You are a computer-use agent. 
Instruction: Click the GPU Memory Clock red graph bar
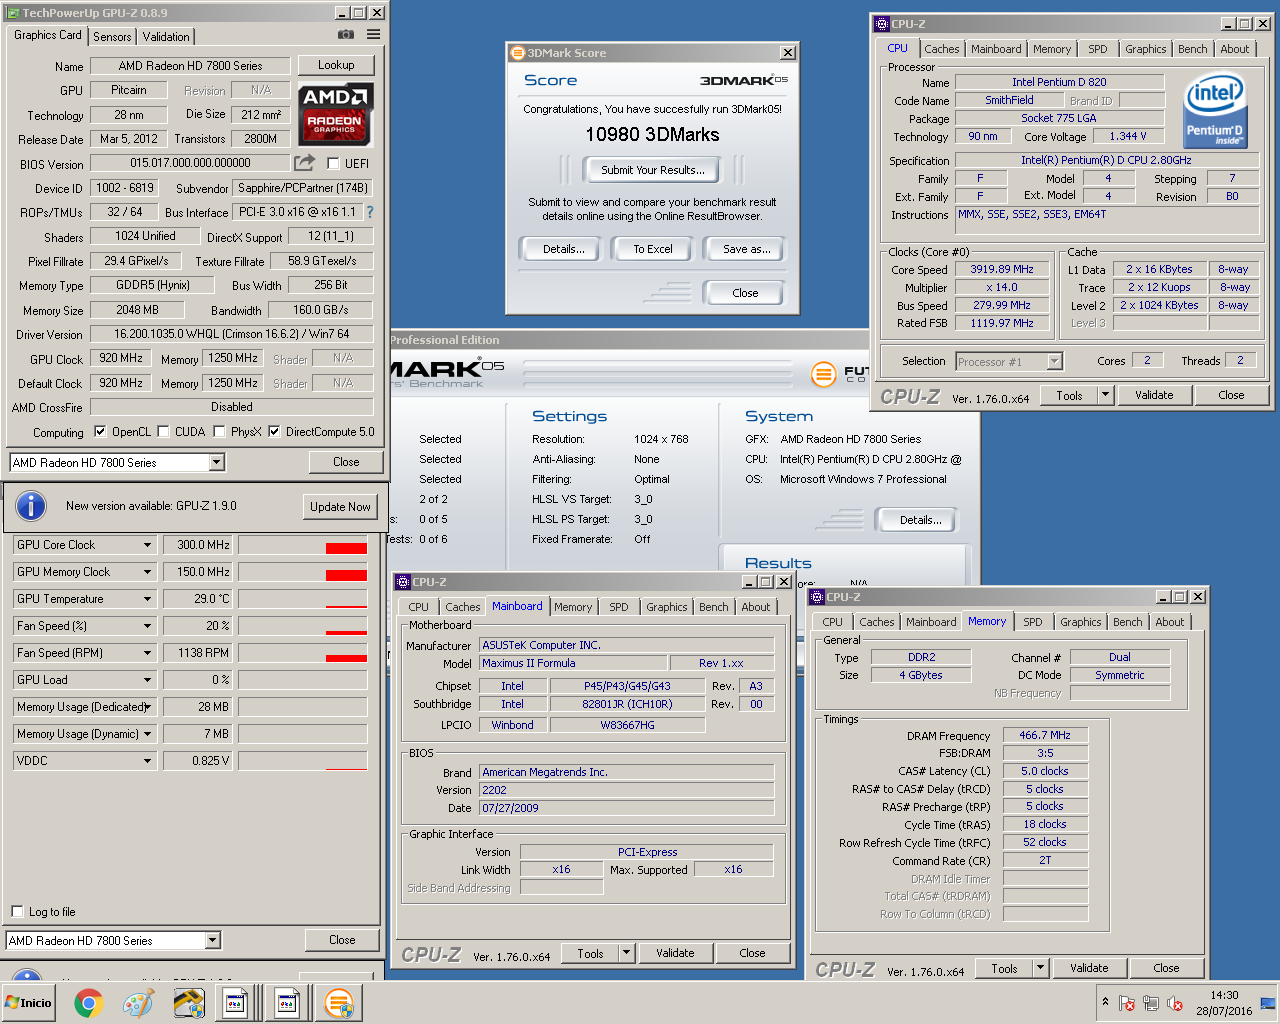coord(346,575)
